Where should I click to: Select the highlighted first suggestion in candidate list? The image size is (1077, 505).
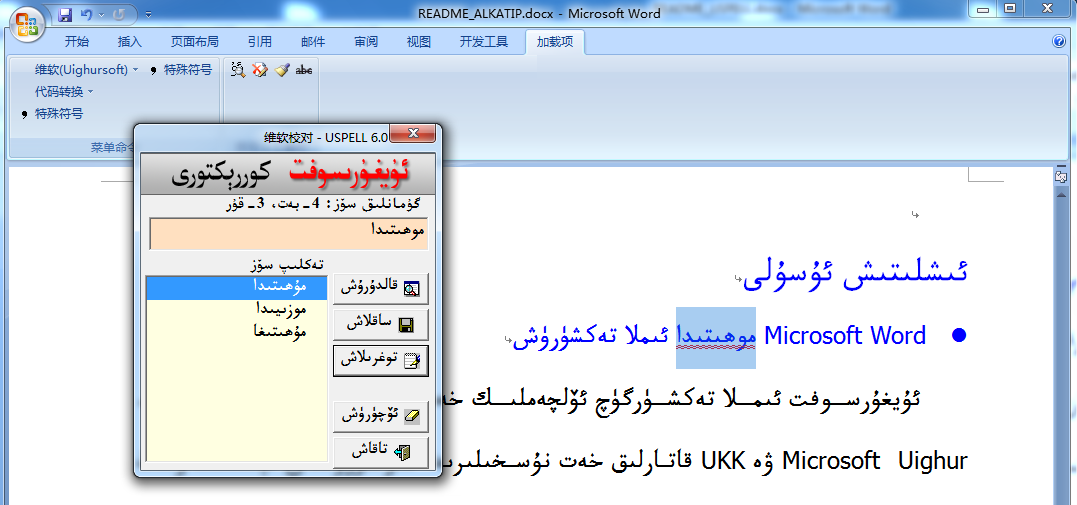point(237,287)
